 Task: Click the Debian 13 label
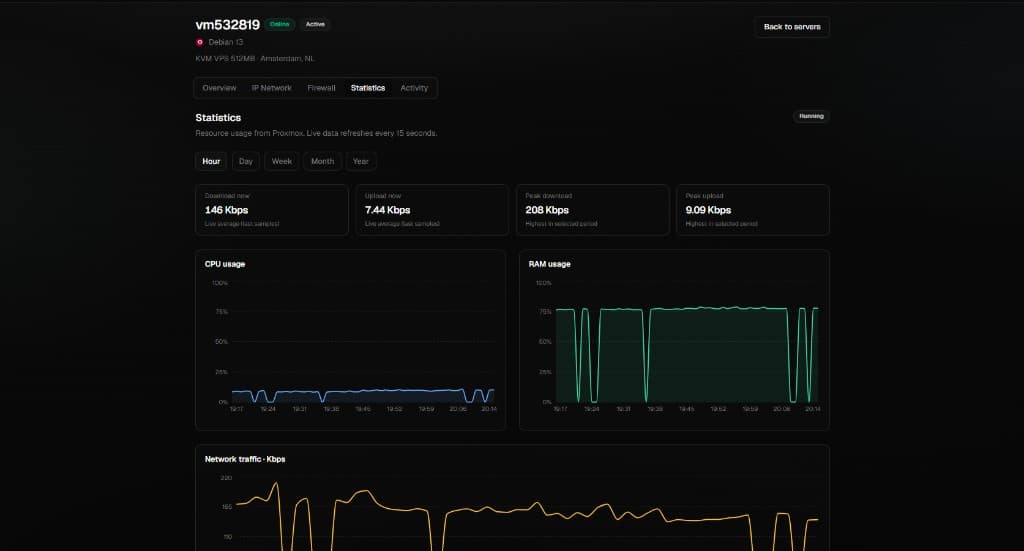[226, 42]
